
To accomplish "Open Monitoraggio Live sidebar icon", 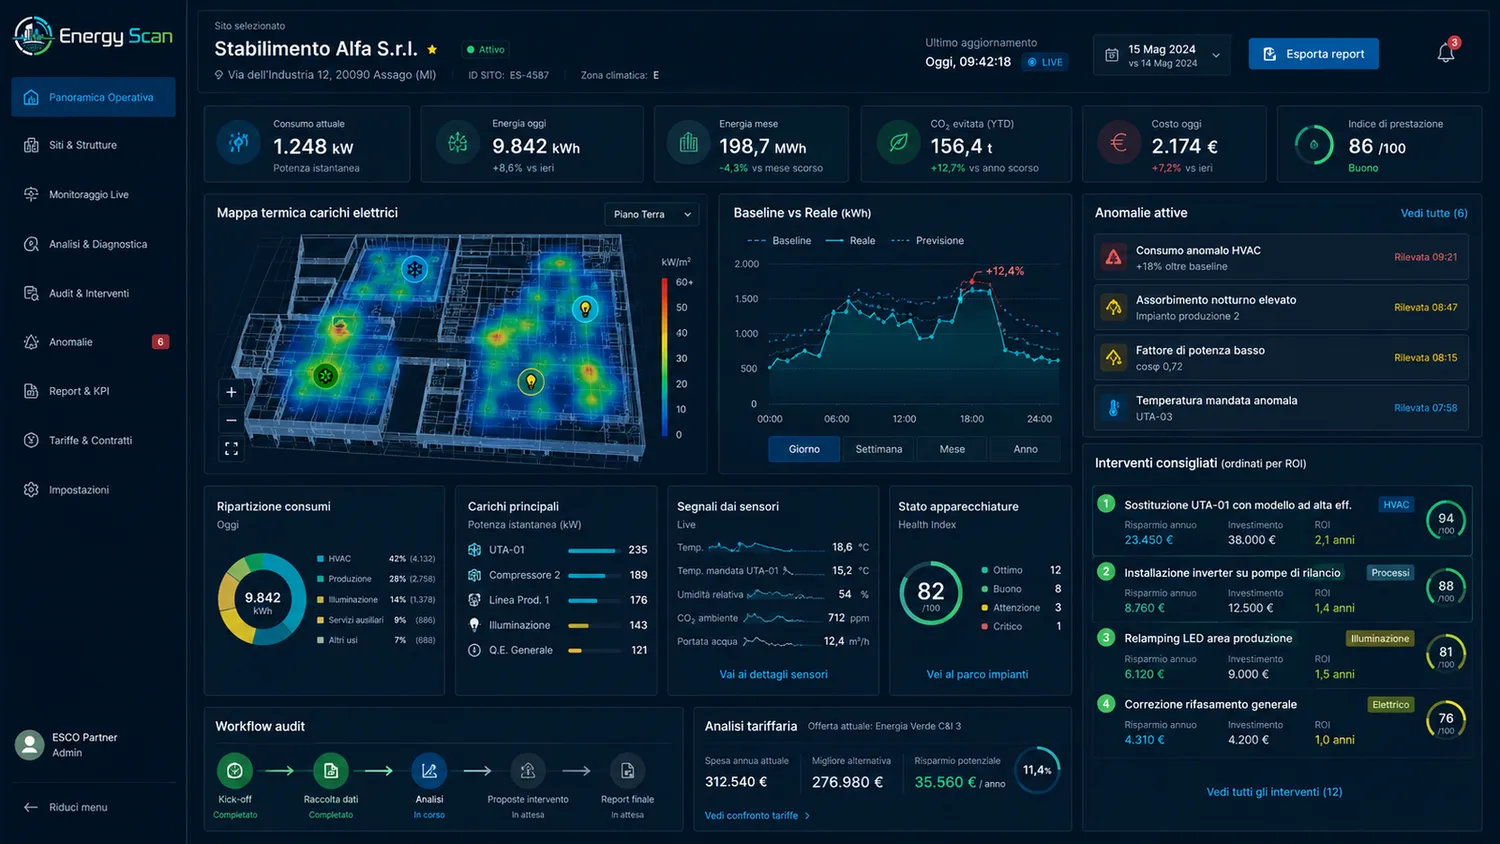I will pos(31,194).
